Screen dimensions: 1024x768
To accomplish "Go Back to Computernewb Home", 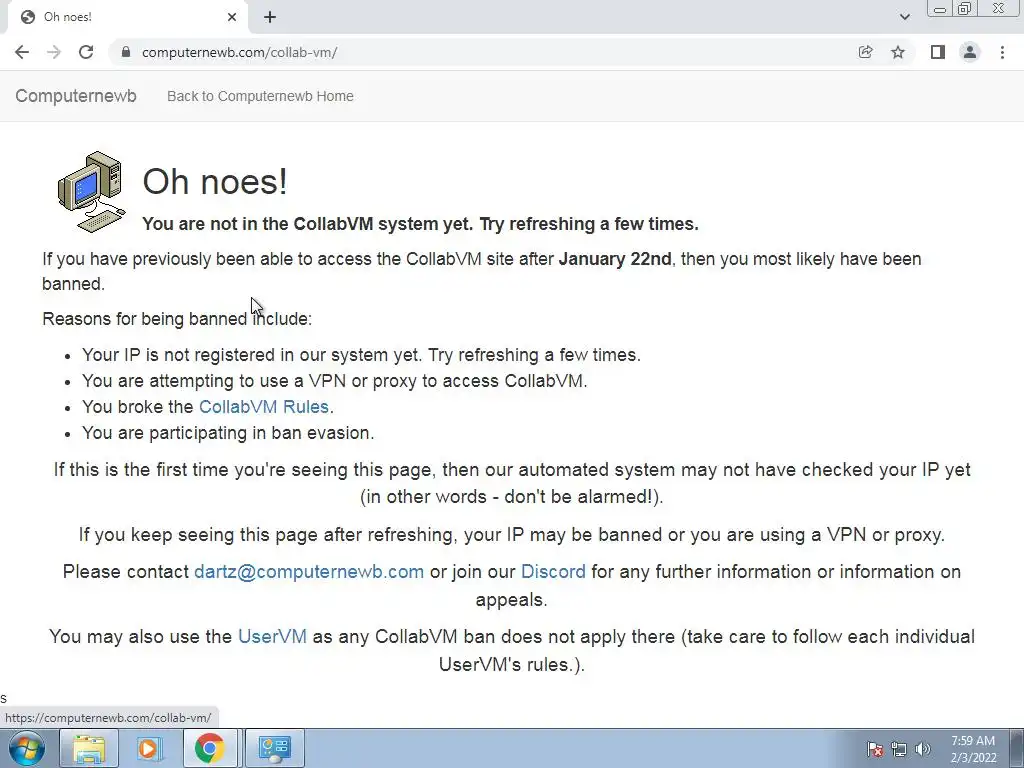I will tap(260, 96).
